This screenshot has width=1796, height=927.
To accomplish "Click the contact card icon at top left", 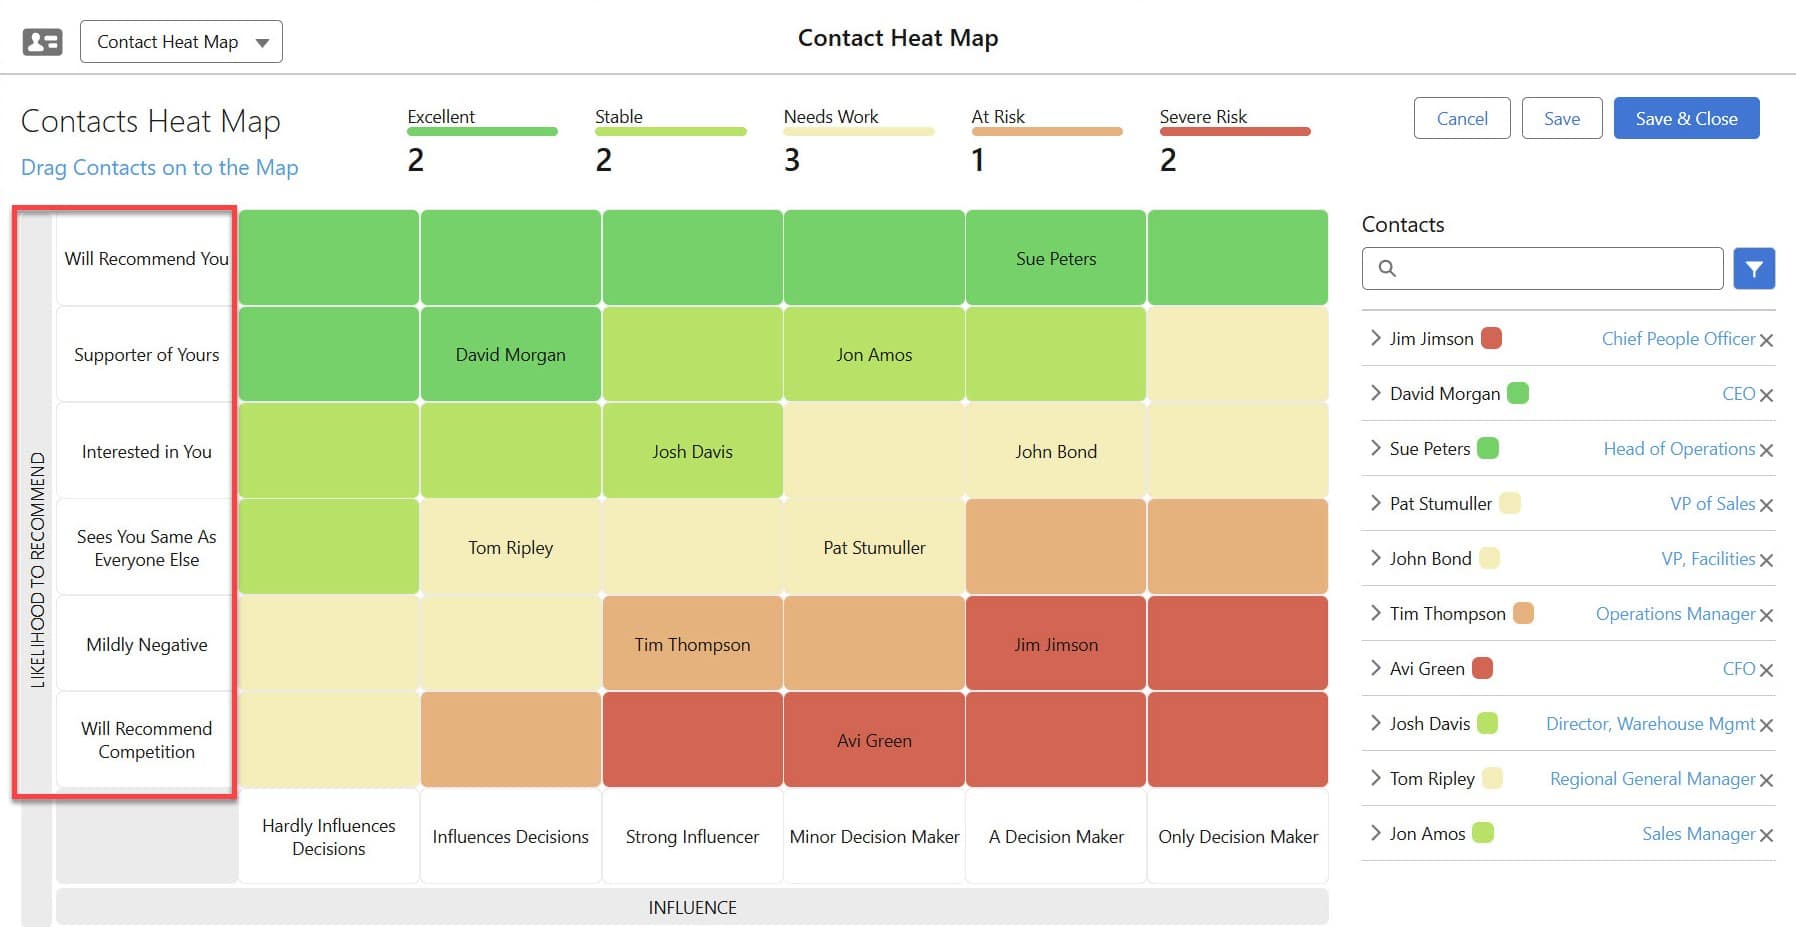I will (x=42, y=42).
